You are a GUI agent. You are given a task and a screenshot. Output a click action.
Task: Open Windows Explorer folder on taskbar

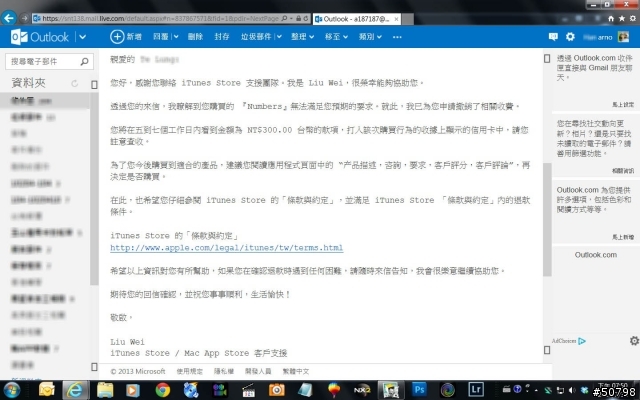[x=105, y=390]
